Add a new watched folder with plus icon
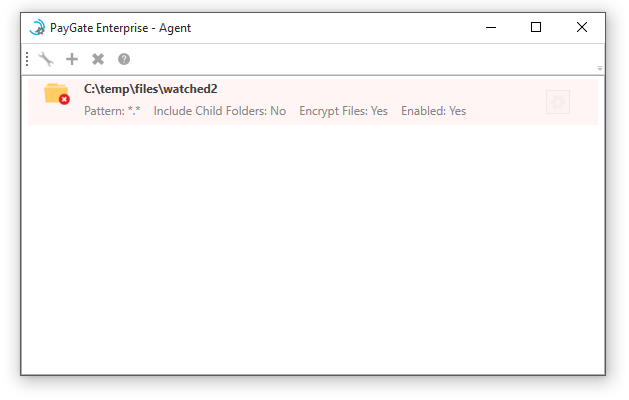Viewport: 629px width, 400px height. click(72, 59)
